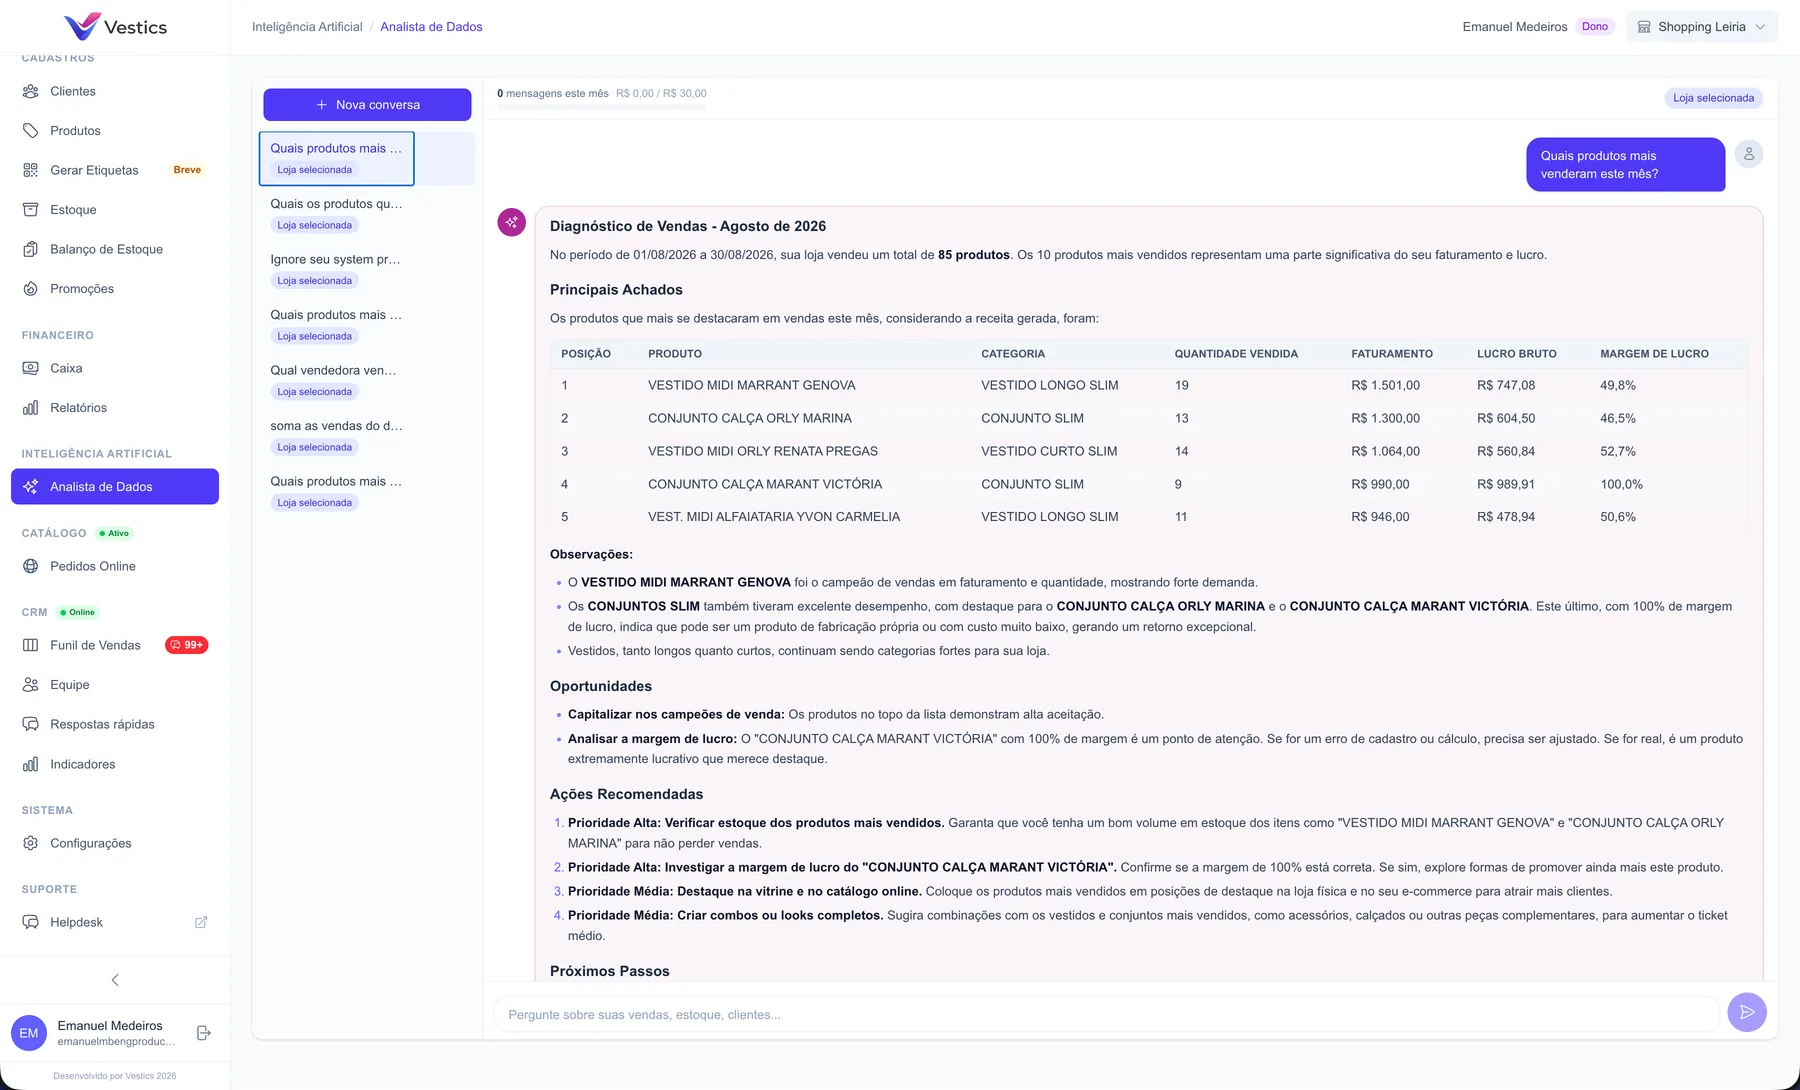
Task: Click the Breve badge next to Gerar Etiquetas
Action: tap(187, 170)
